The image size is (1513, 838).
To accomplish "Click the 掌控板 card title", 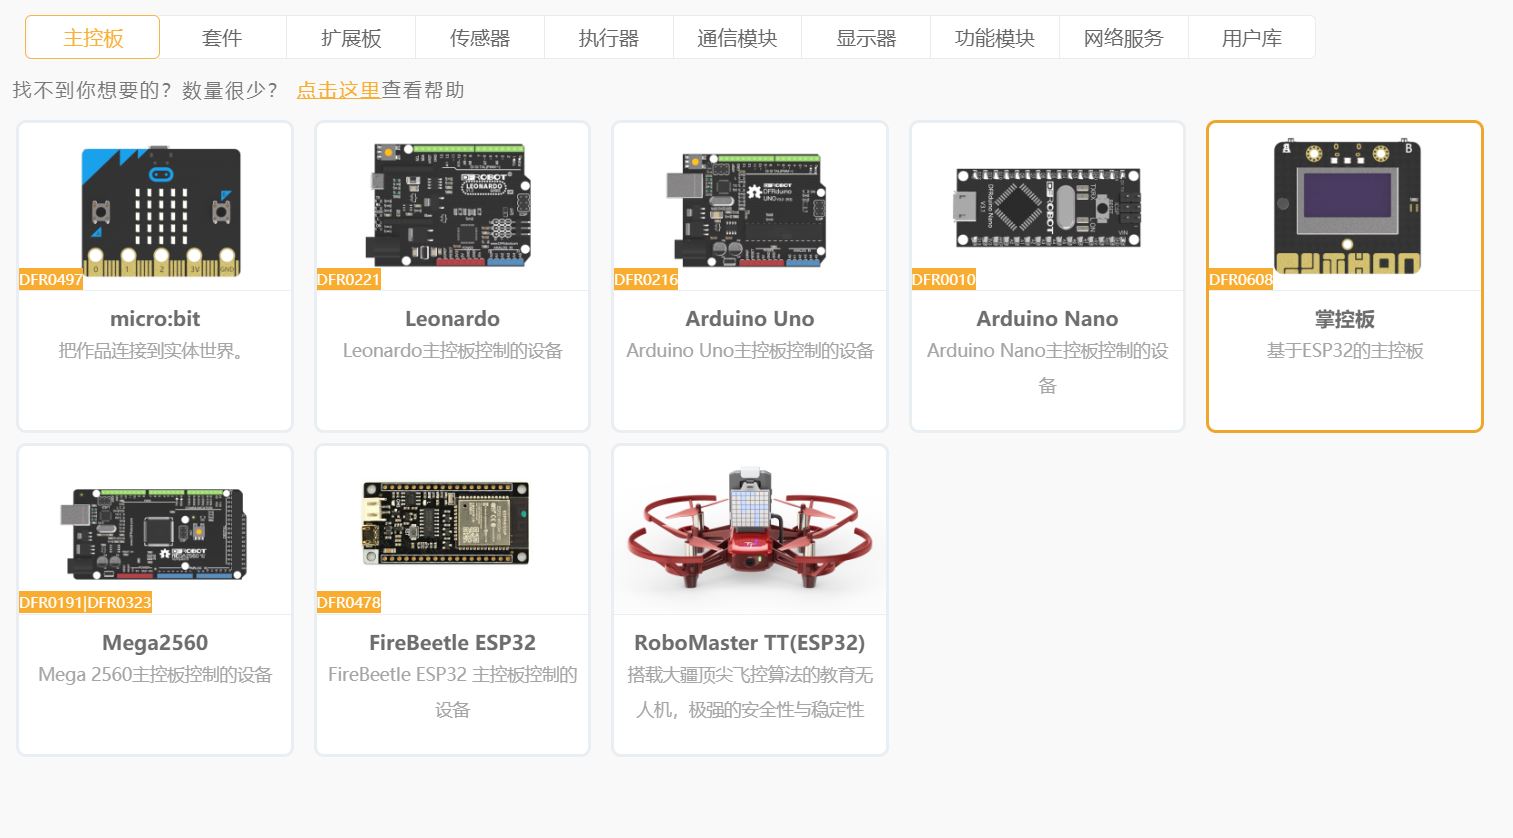I will pyautogui.click(x=1345, y=319).
